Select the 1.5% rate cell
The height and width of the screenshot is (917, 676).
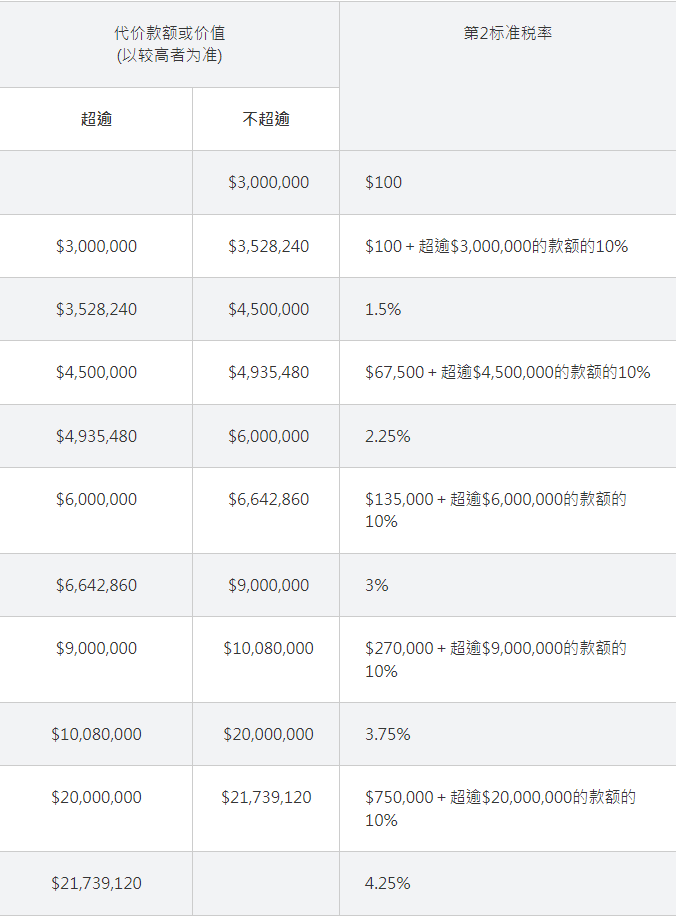click(x=383, y=309)
